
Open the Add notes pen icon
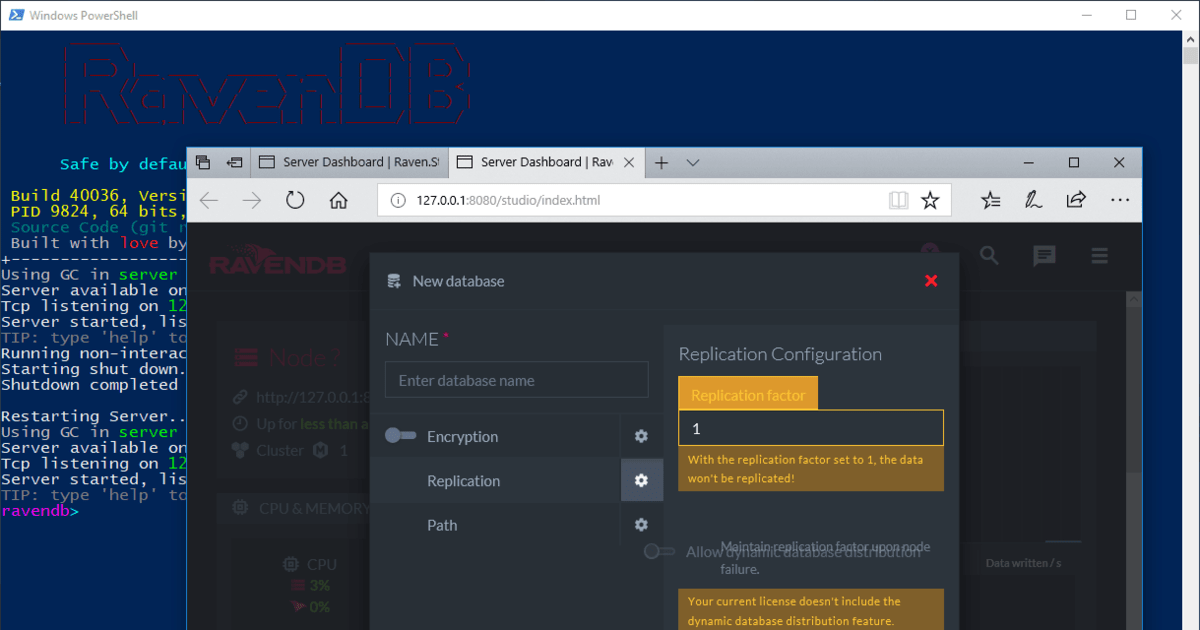coord(1033,200)
